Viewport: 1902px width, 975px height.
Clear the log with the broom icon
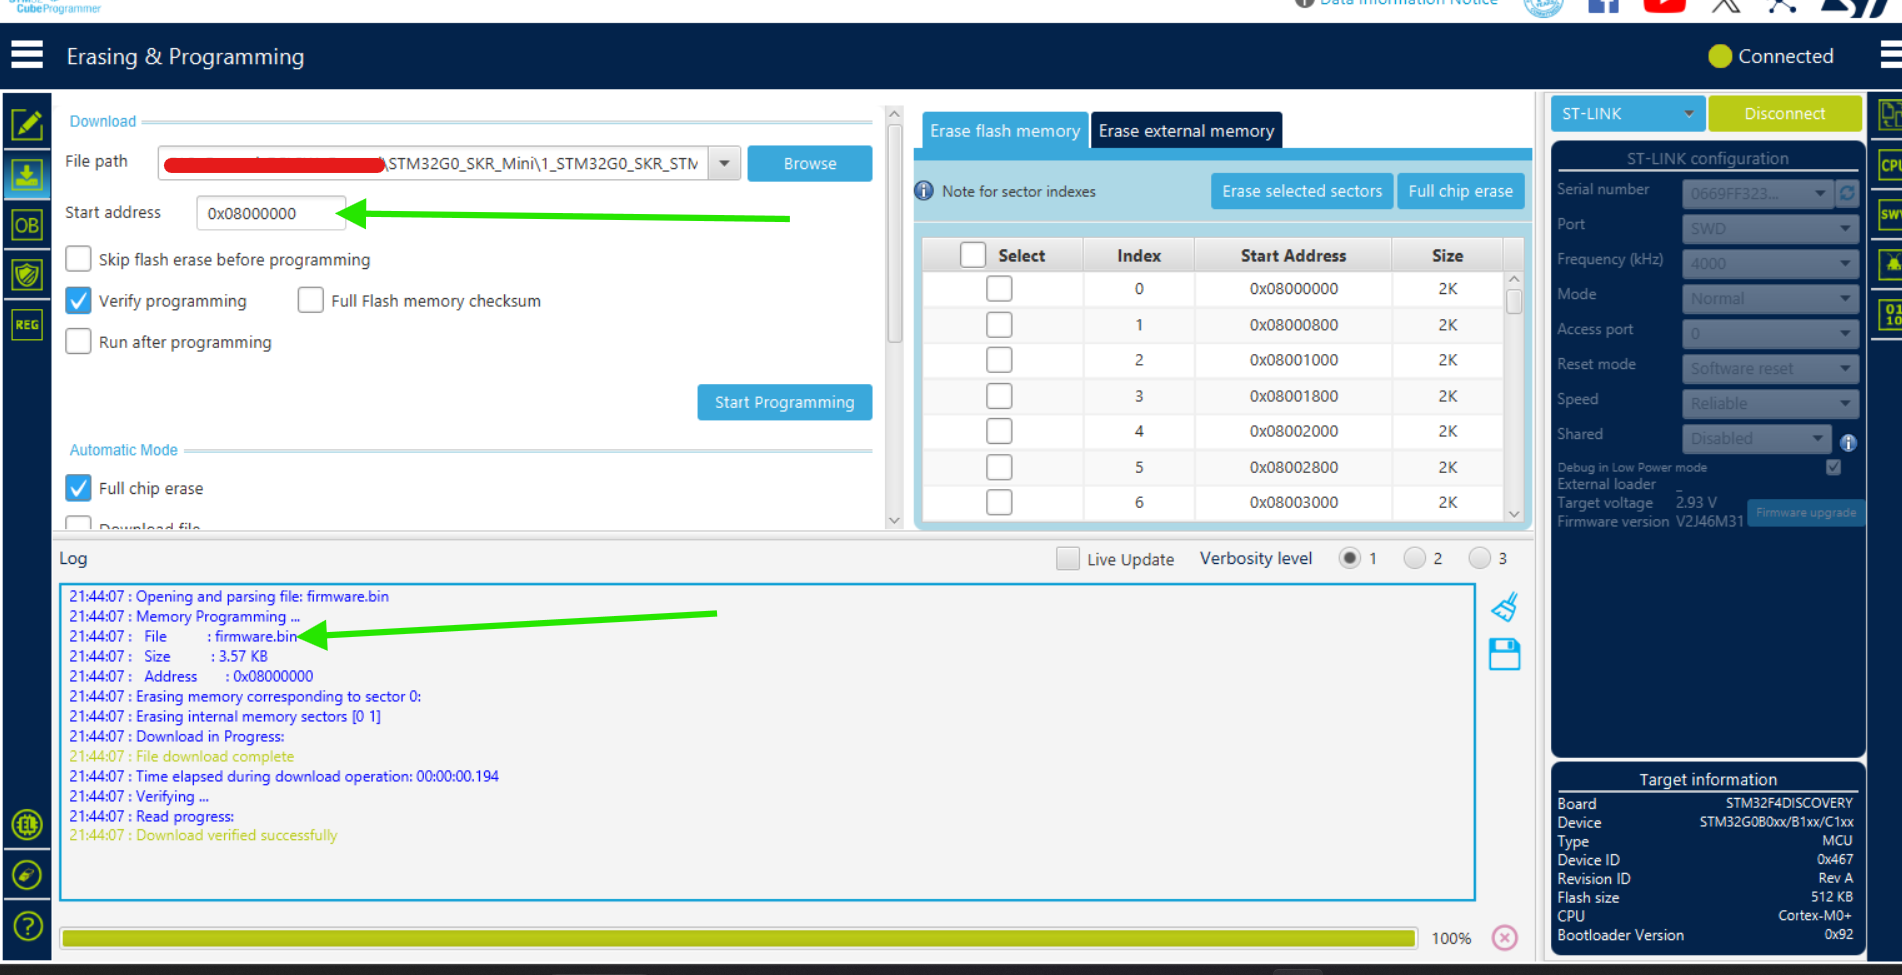1504,607
